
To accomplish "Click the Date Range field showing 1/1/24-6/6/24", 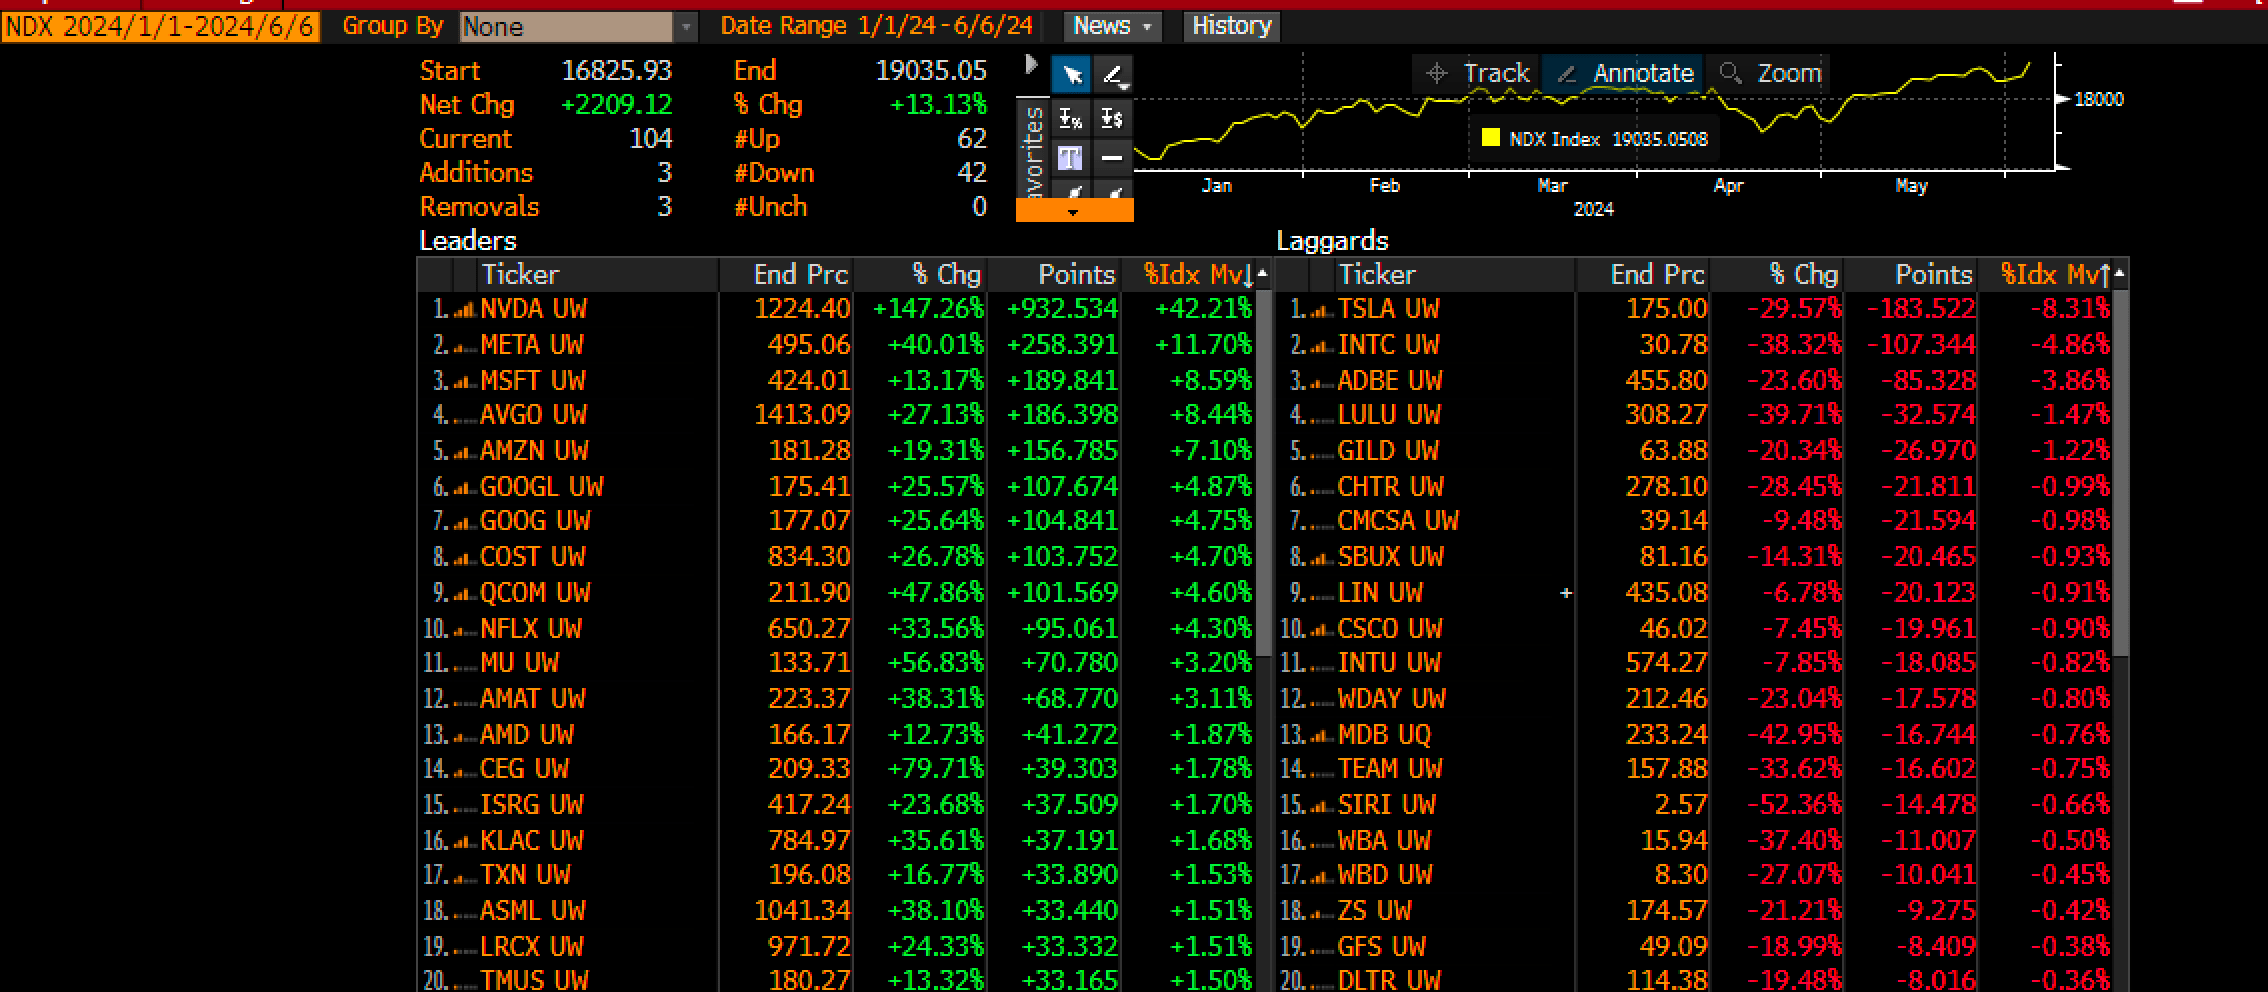I will [944, 26].
